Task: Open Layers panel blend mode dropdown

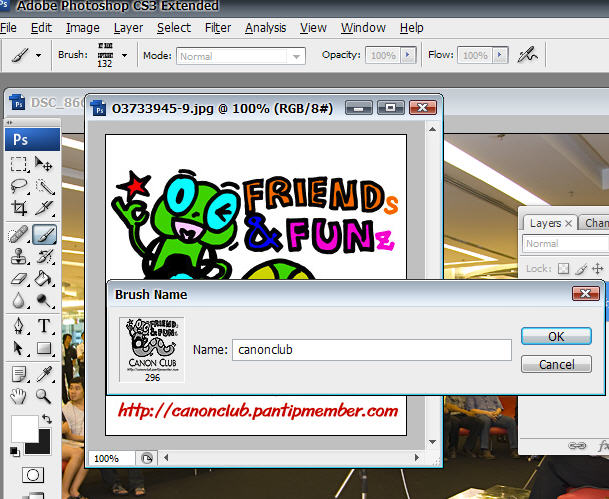Action: 565,243
